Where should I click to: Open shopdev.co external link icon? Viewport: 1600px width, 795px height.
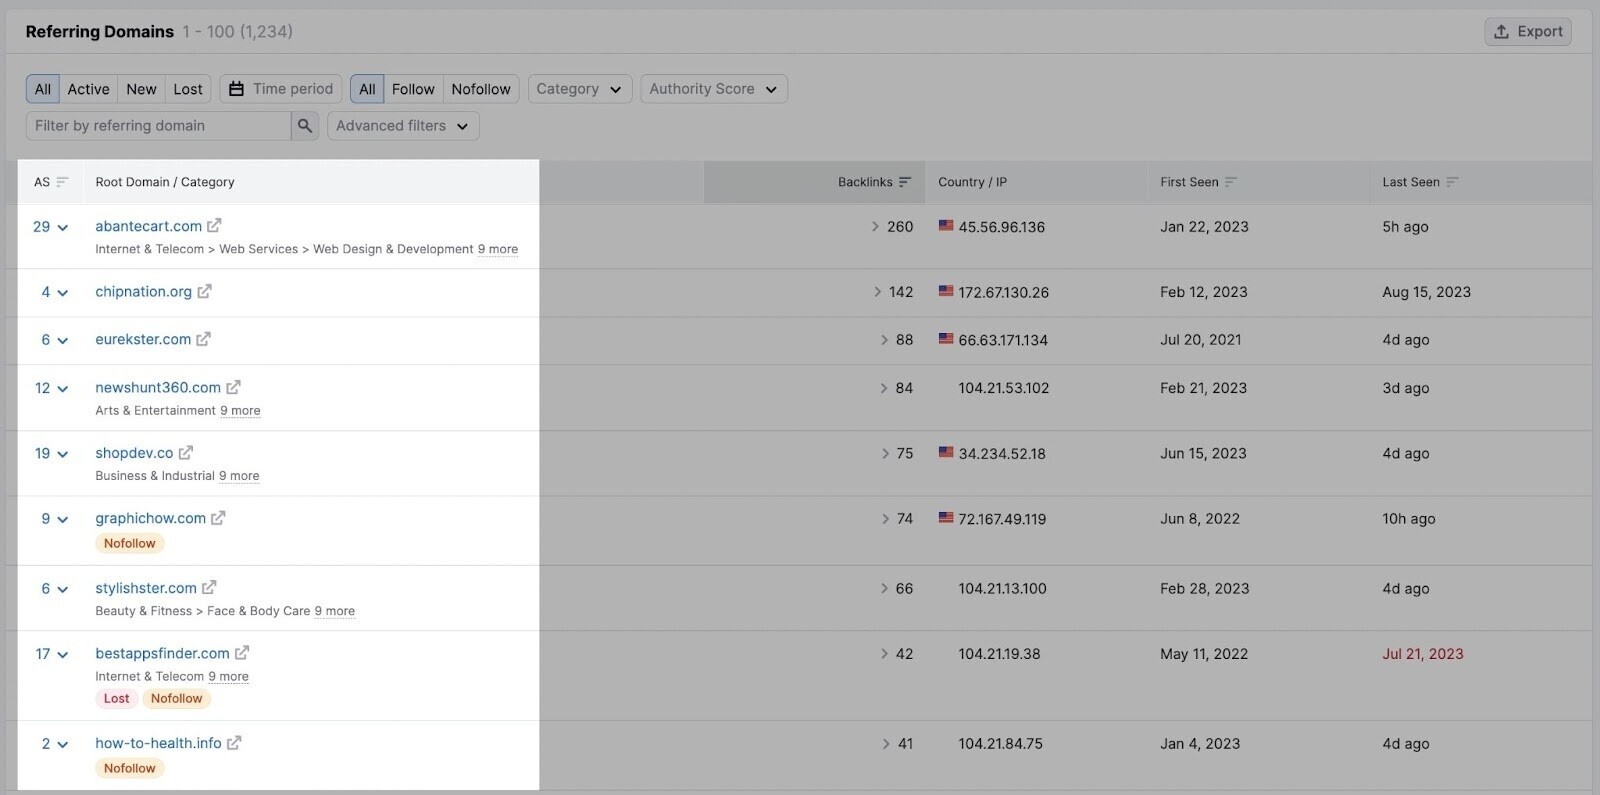click(185, 453)
